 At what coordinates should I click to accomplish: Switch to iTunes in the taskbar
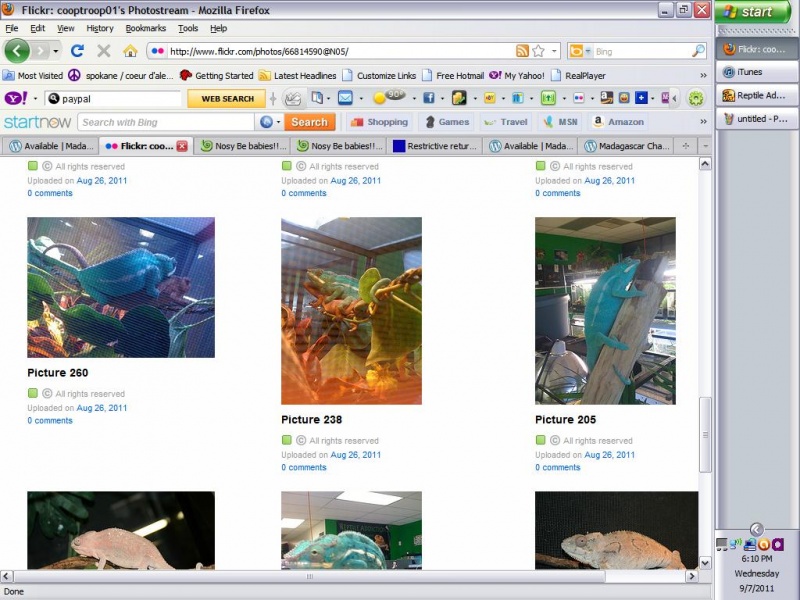[757, 72]
